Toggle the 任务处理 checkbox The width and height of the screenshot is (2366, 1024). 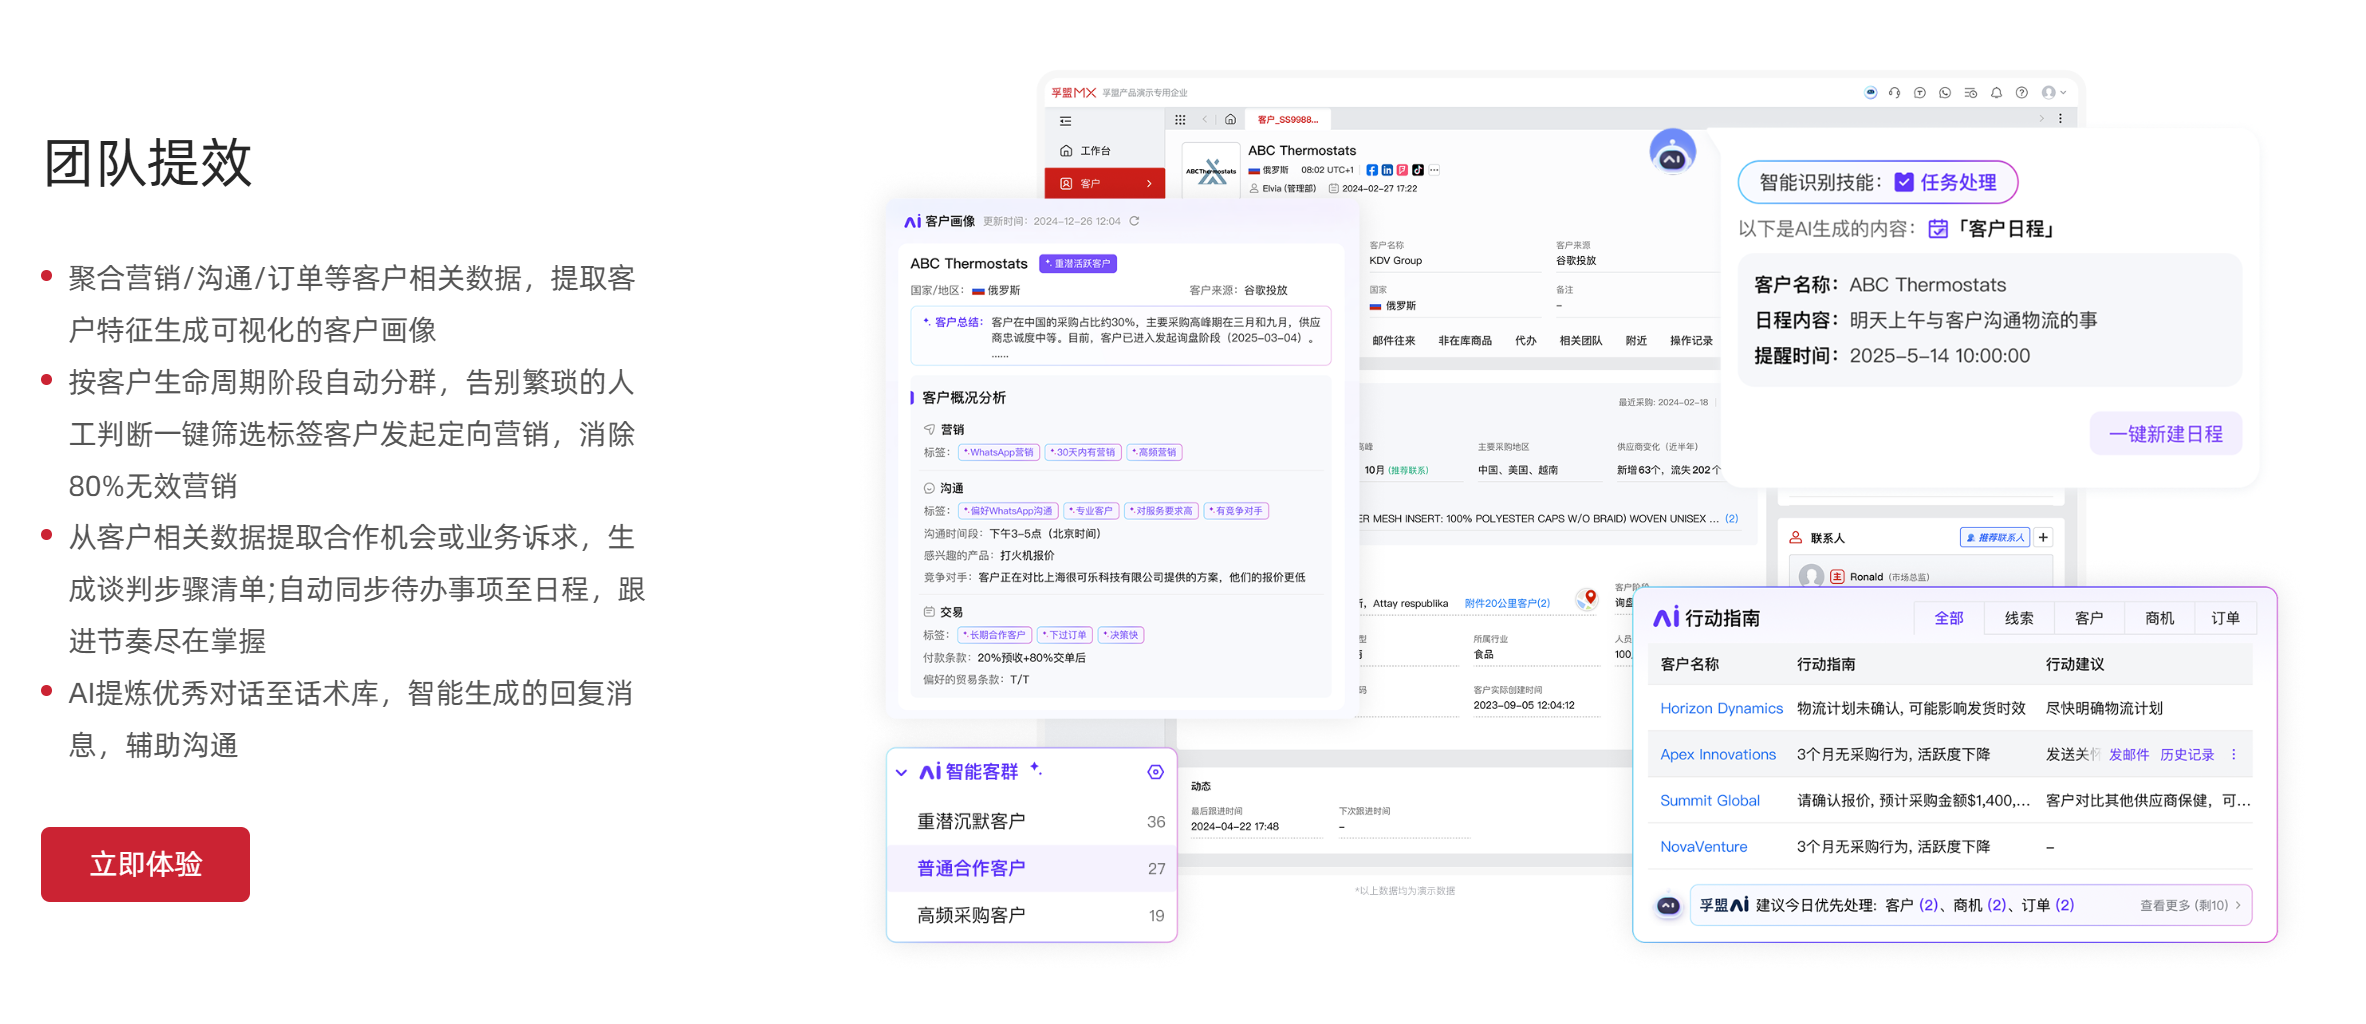tap(1904, 182)
